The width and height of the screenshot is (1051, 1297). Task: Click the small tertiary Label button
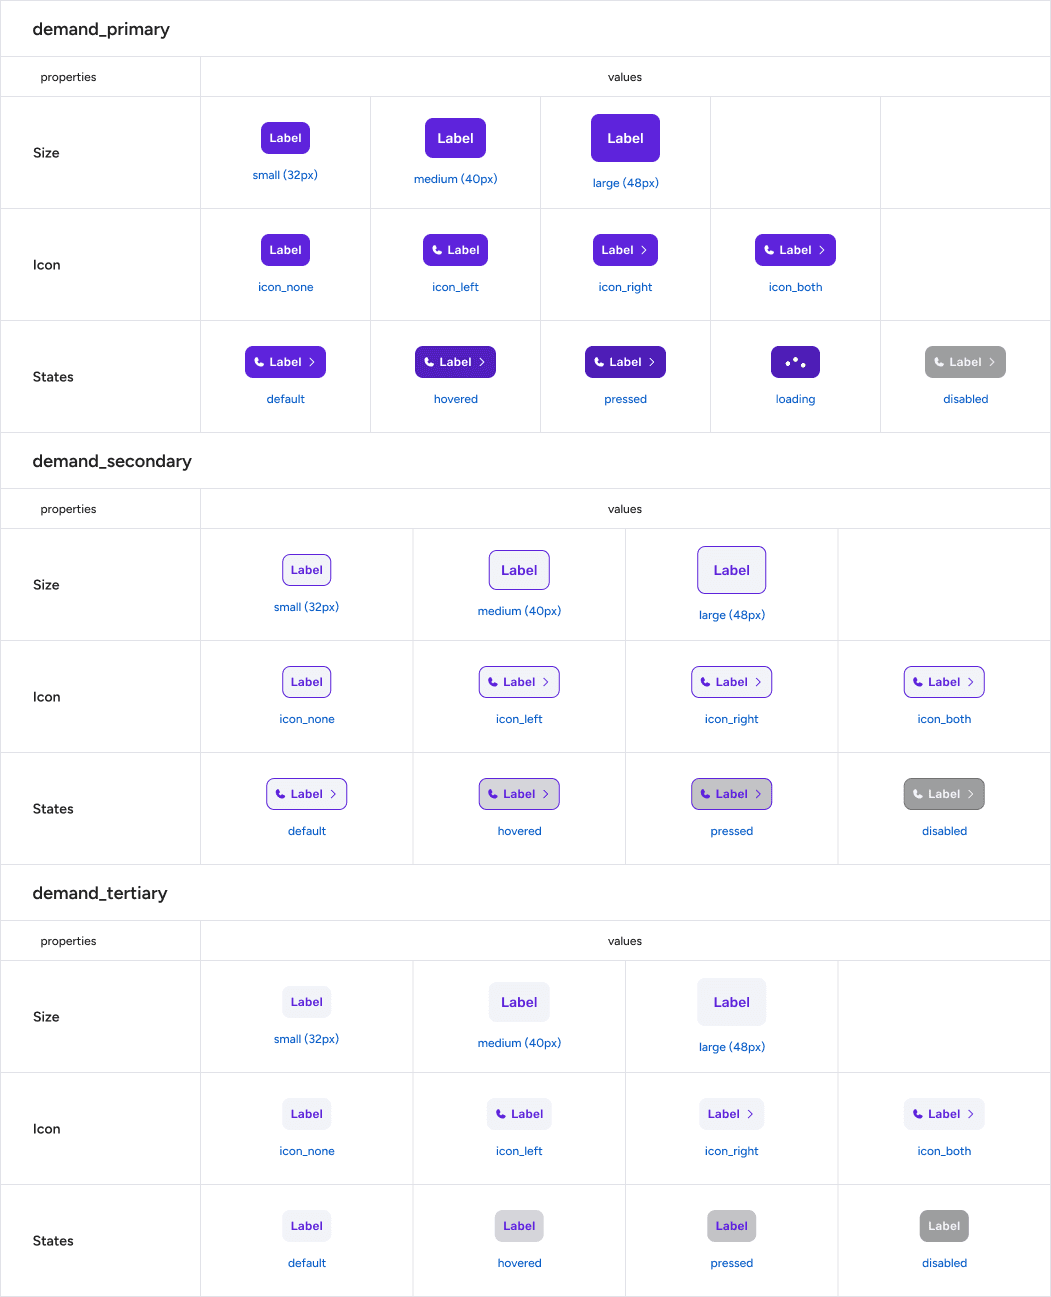point(306,1002)
